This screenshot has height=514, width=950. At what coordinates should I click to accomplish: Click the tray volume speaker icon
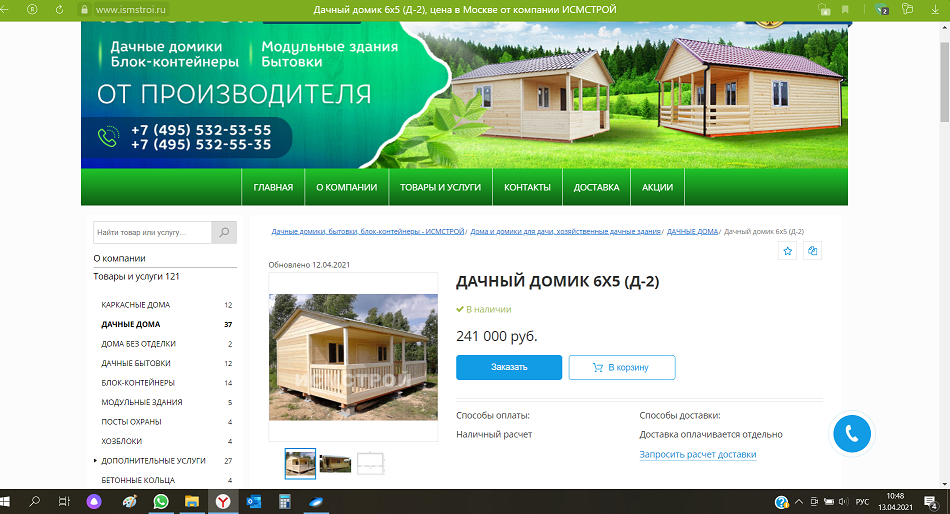point(843,502)
